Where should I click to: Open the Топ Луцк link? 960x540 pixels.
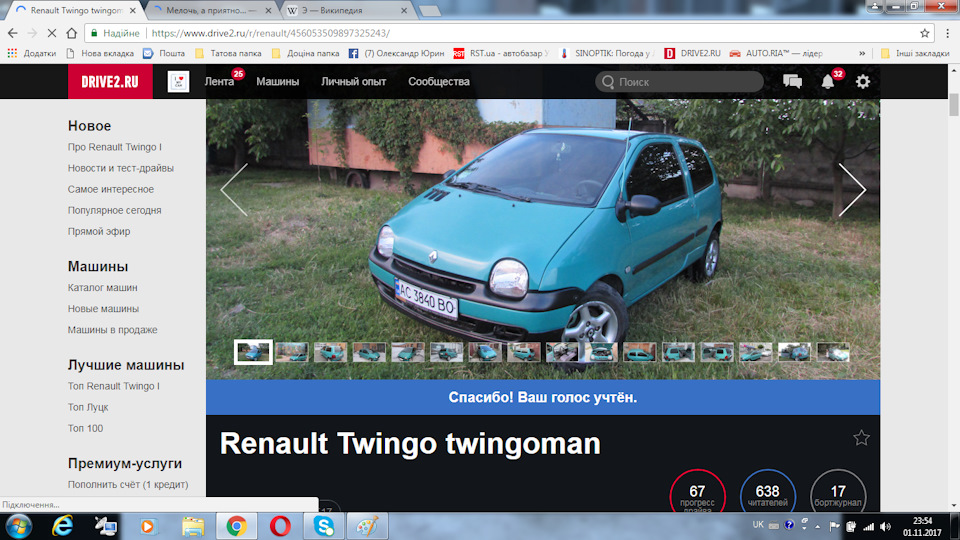[88, 407]
